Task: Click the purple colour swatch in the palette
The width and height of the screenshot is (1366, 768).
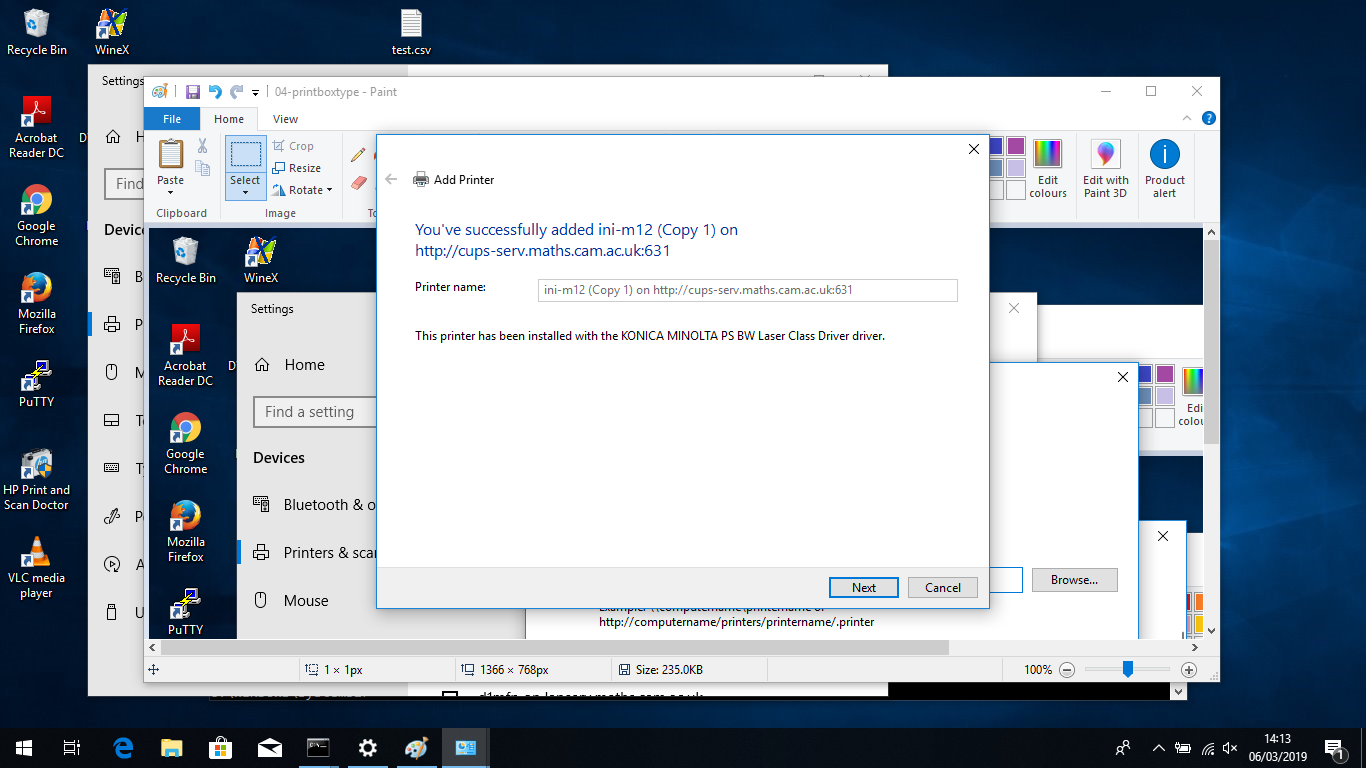Action: tap(1015, 146)
